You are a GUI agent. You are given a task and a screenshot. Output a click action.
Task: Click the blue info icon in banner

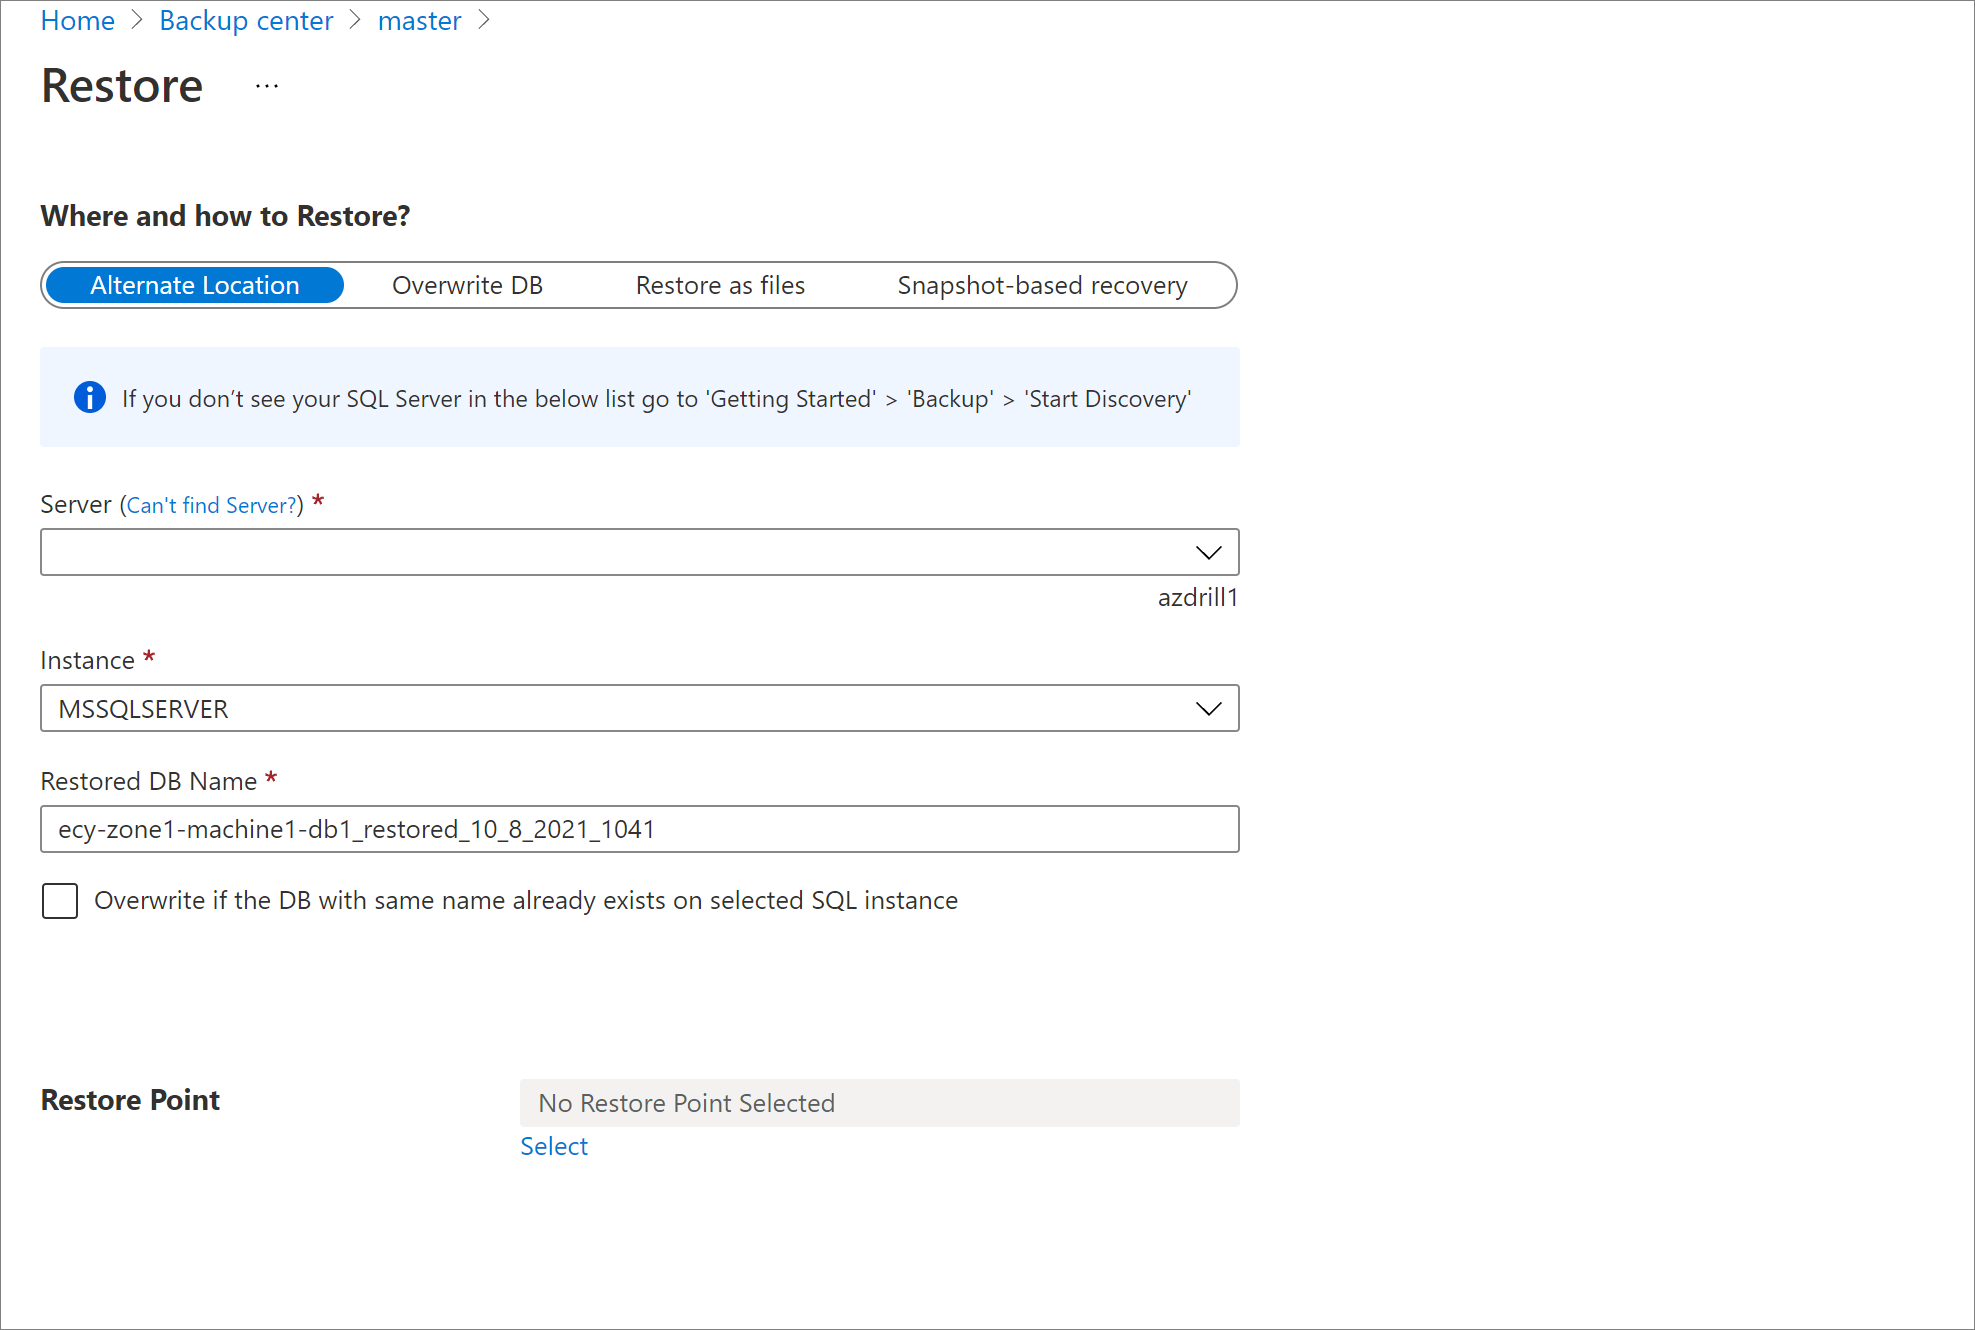click(89, 398)
